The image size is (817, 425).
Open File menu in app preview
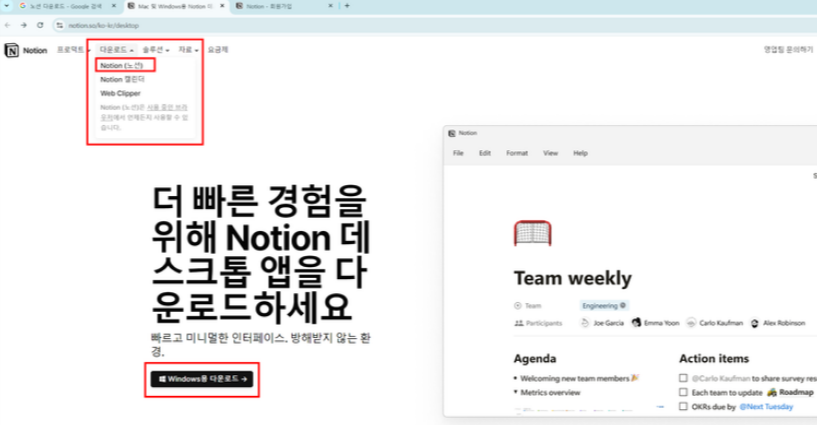tap(458, 153)
